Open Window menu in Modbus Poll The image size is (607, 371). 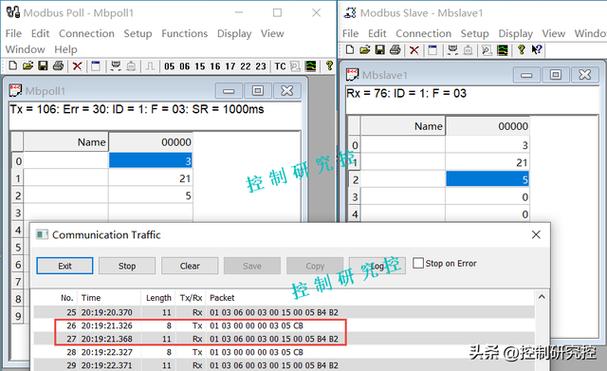point(25,50)
